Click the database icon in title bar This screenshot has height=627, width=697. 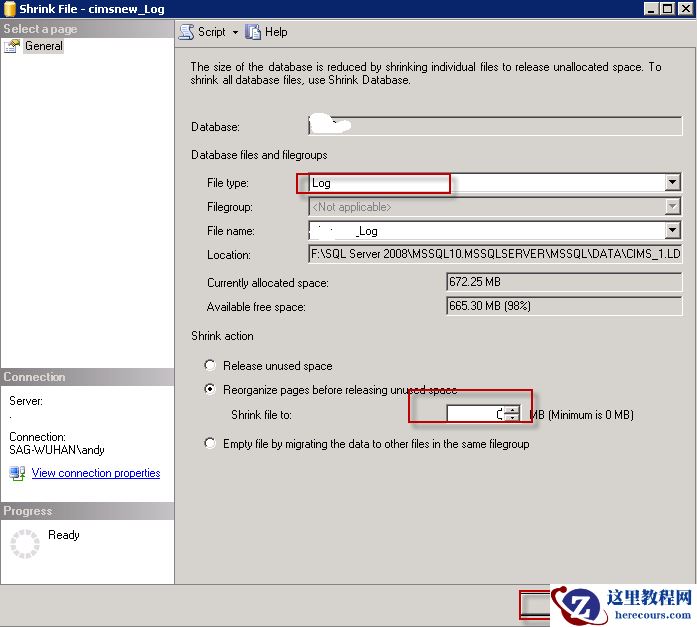[x=10, y=9]
